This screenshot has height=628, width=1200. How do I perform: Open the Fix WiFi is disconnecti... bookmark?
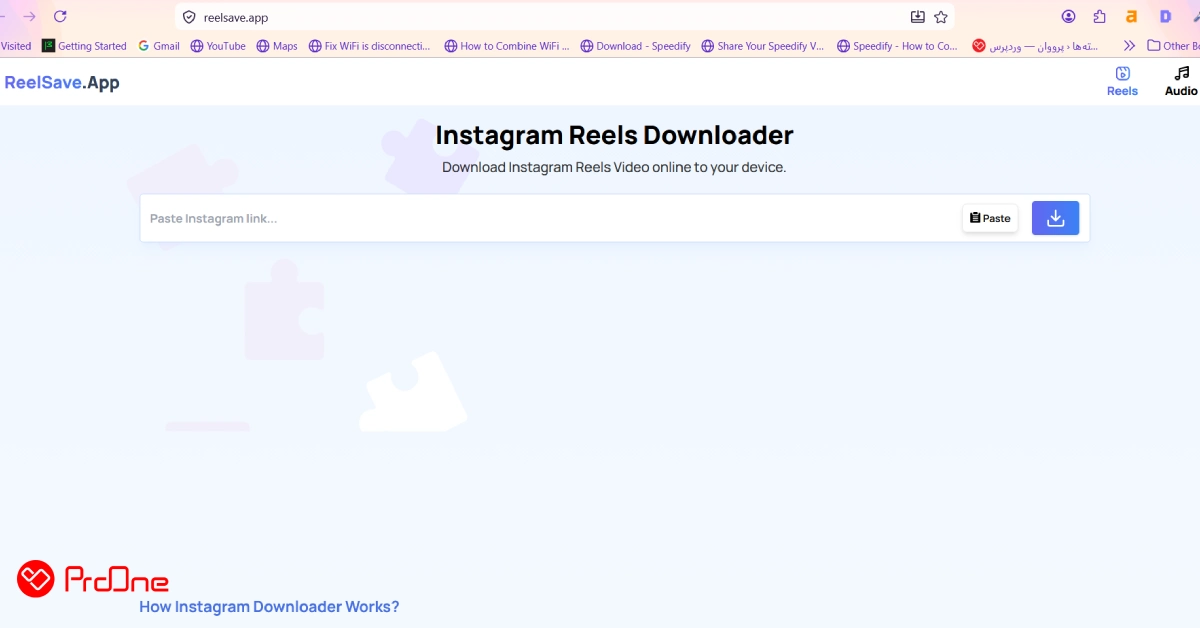pyautogui.click(x=370, y=46)
